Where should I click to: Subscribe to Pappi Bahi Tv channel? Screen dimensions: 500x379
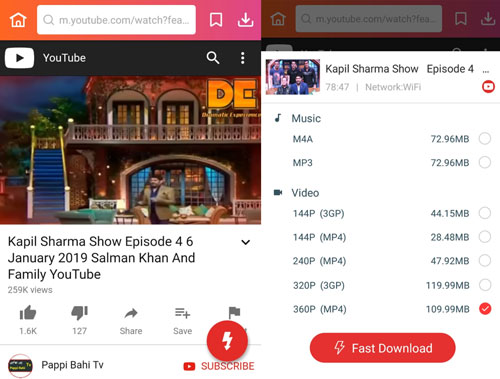[x=219, y=366]
